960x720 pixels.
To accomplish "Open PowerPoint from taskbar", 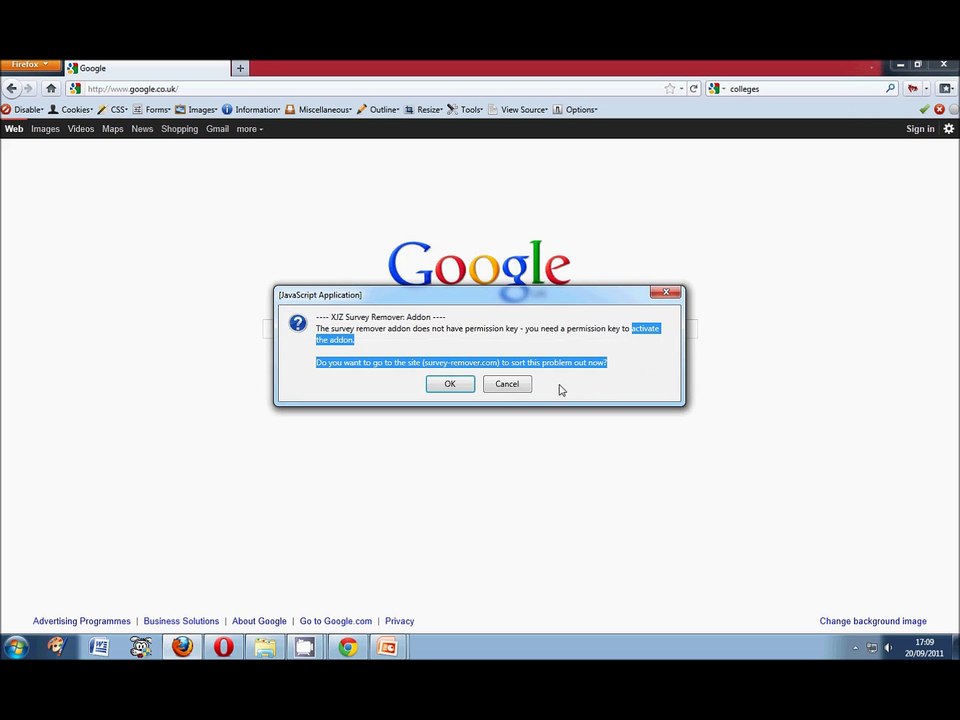I will pos(388,647).
